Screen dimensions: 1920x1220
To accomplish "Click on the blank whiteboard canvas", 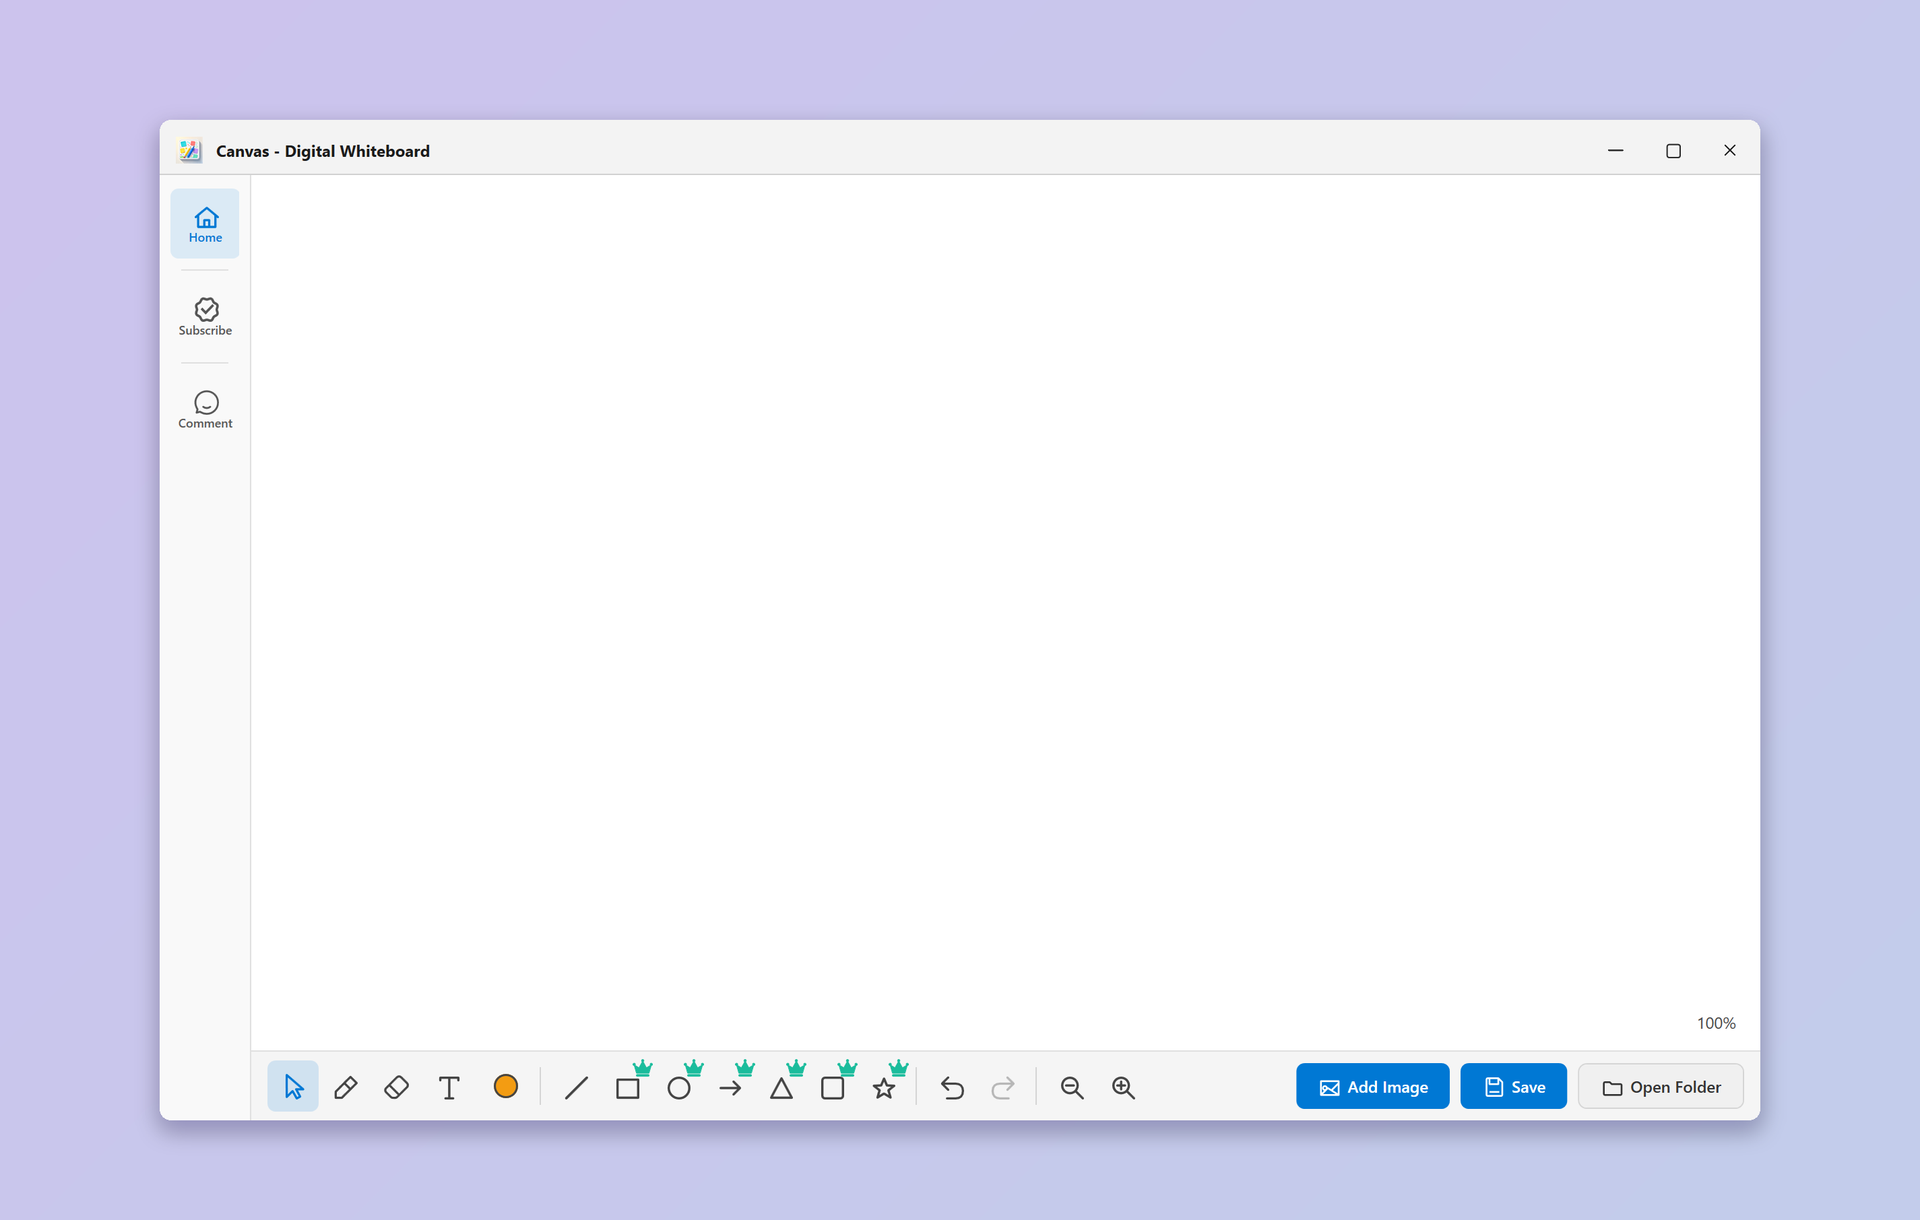I will [1005, 612].
